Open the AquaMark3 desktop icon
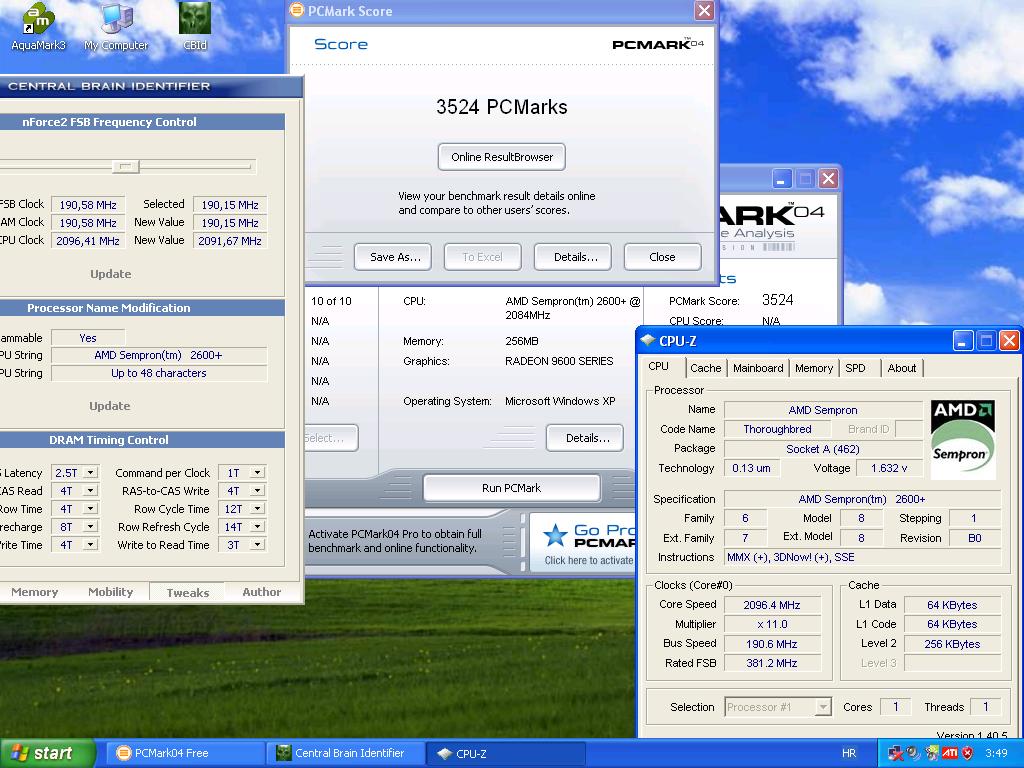Screen dimensions: 1024x768 pyautogui.click(x=39, y=26)
